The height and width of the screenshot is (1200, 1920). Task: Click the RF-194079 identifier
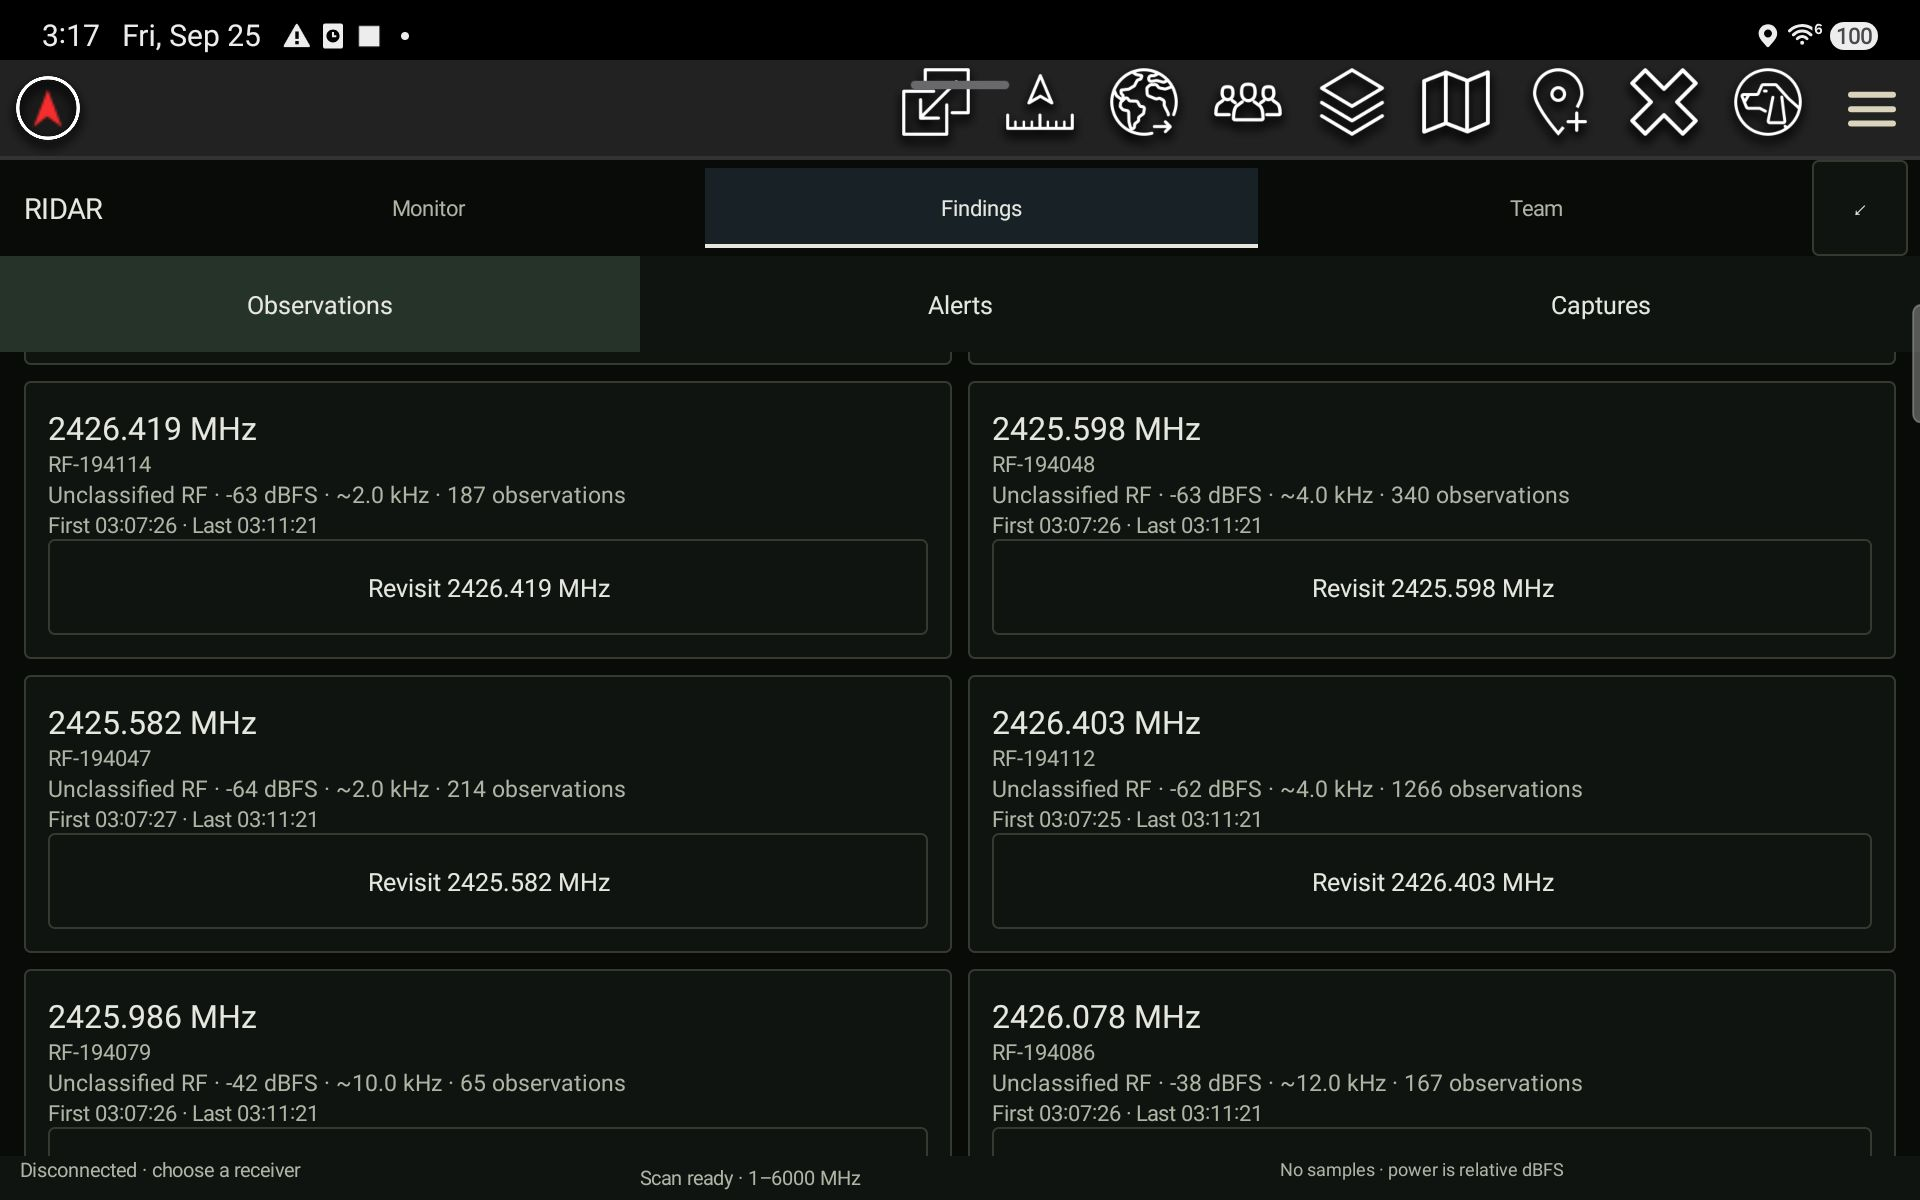coord(100,1052)
